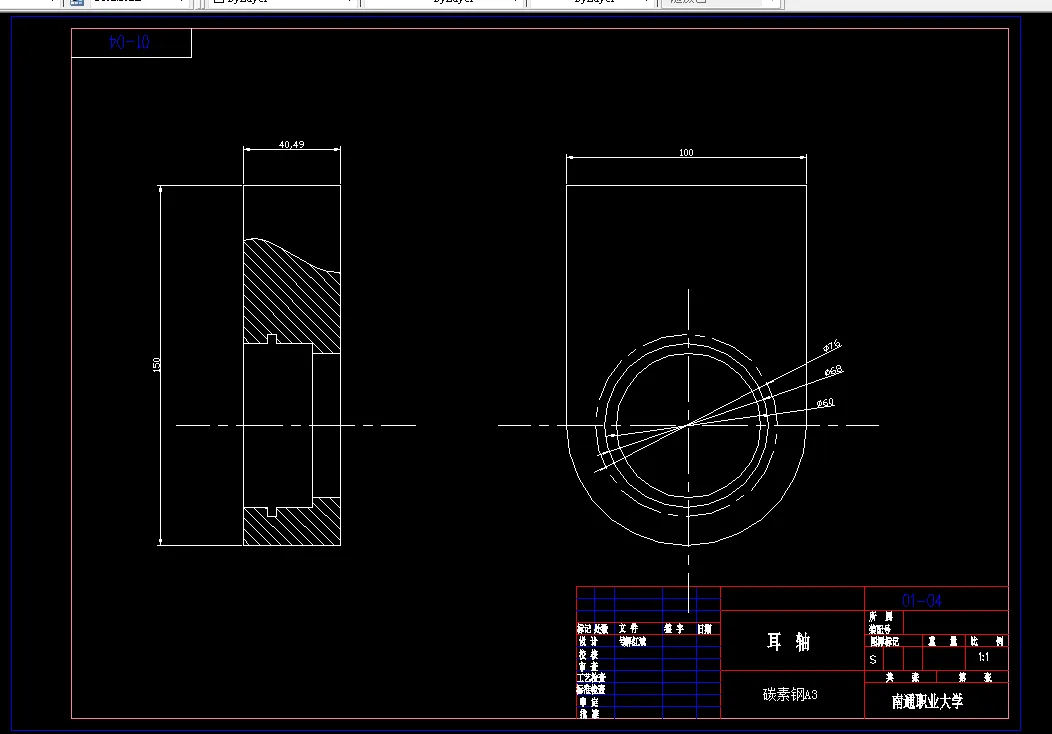
Task: Pick the upper hatched section area
Action: point(292,295)
